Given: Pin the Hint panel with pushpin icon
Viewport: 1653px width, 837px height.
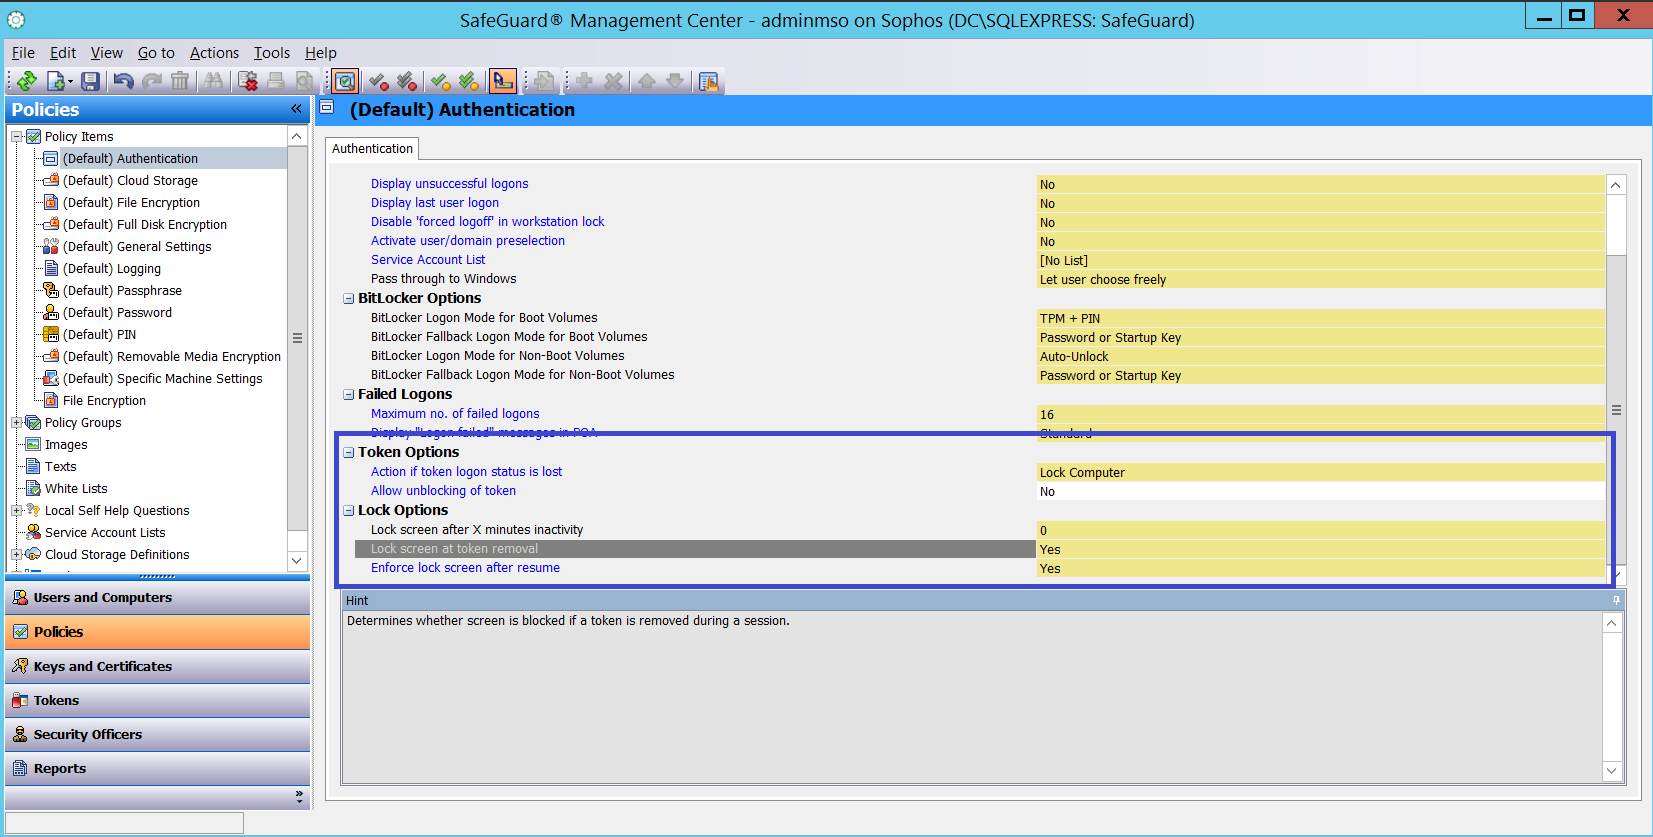Looking at the screenshot, I should [x=1616, y=601].
